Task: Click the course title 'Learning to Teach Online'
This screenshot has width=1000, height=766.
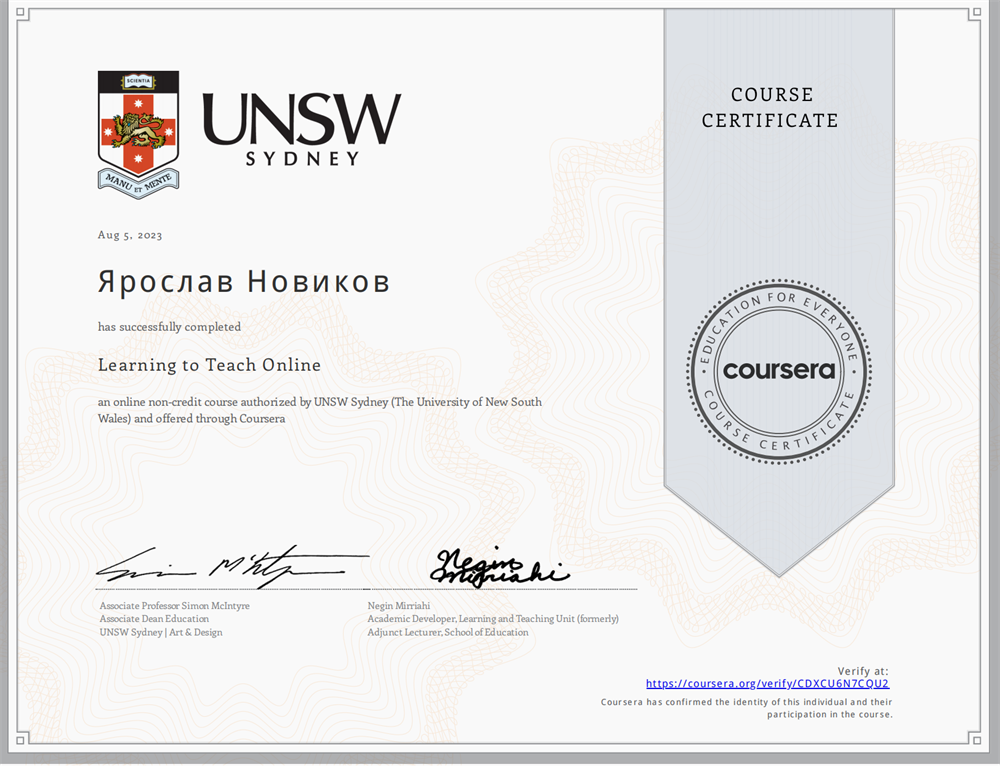Action: pyautogui.click(x=209, y=365)
